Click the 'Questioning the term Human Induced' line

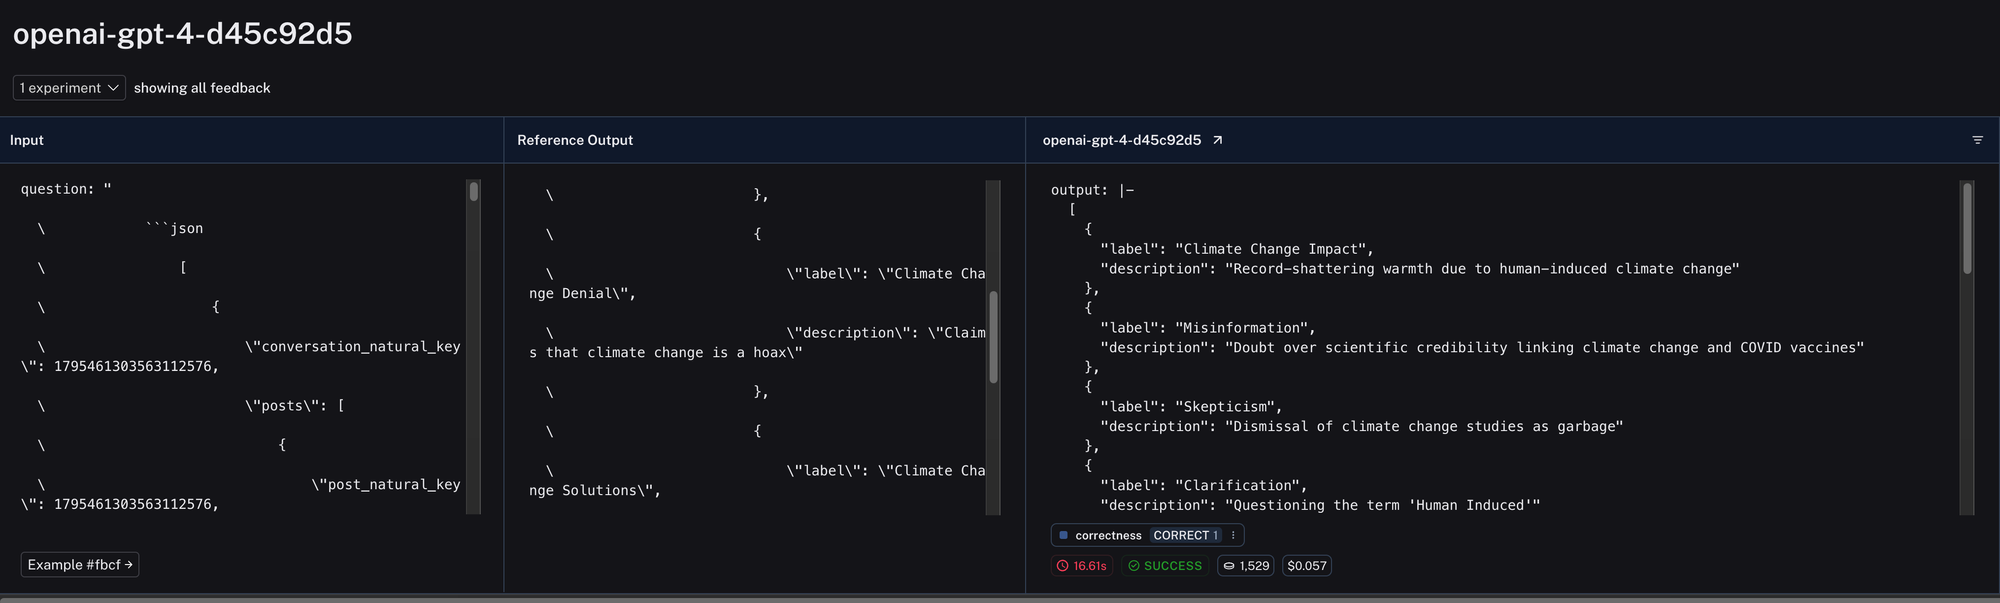(1320, 506)
